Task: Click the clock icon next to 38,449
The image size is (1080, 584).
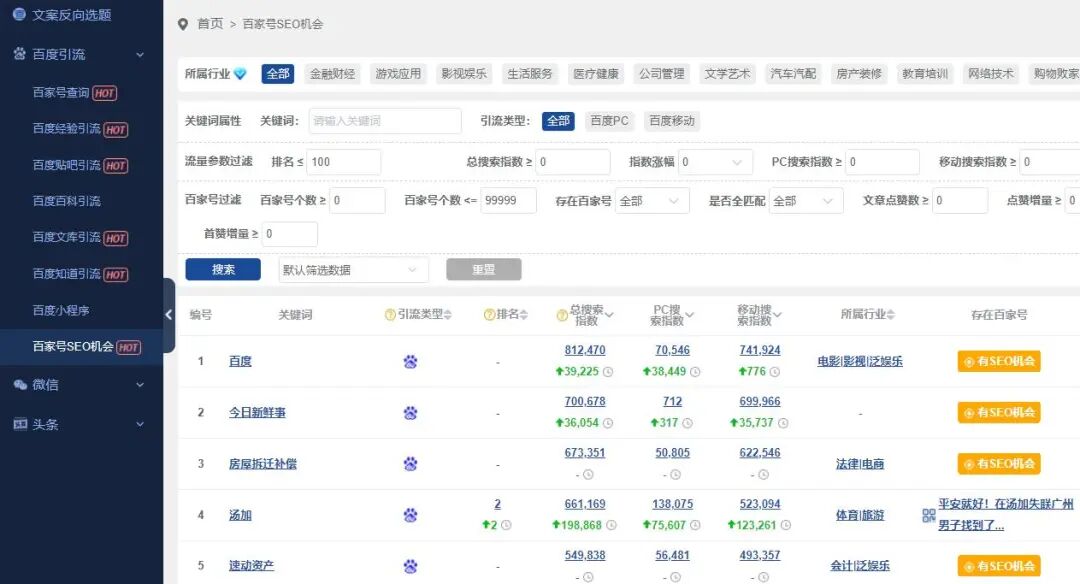Action: point(695,372)
